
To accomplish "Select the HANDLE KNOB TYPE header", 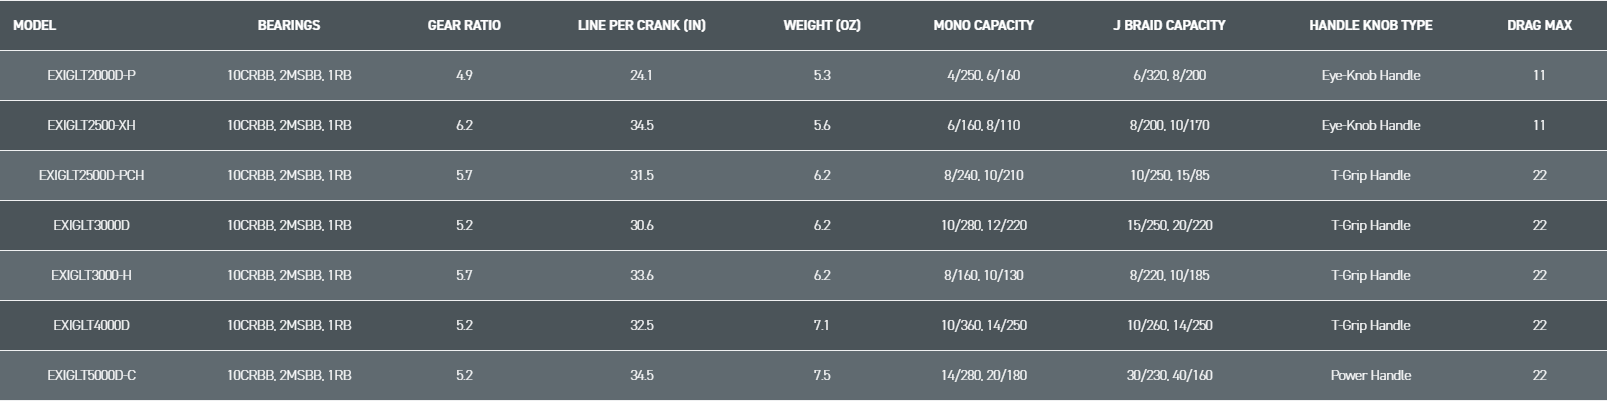I will pos(1370,25).
